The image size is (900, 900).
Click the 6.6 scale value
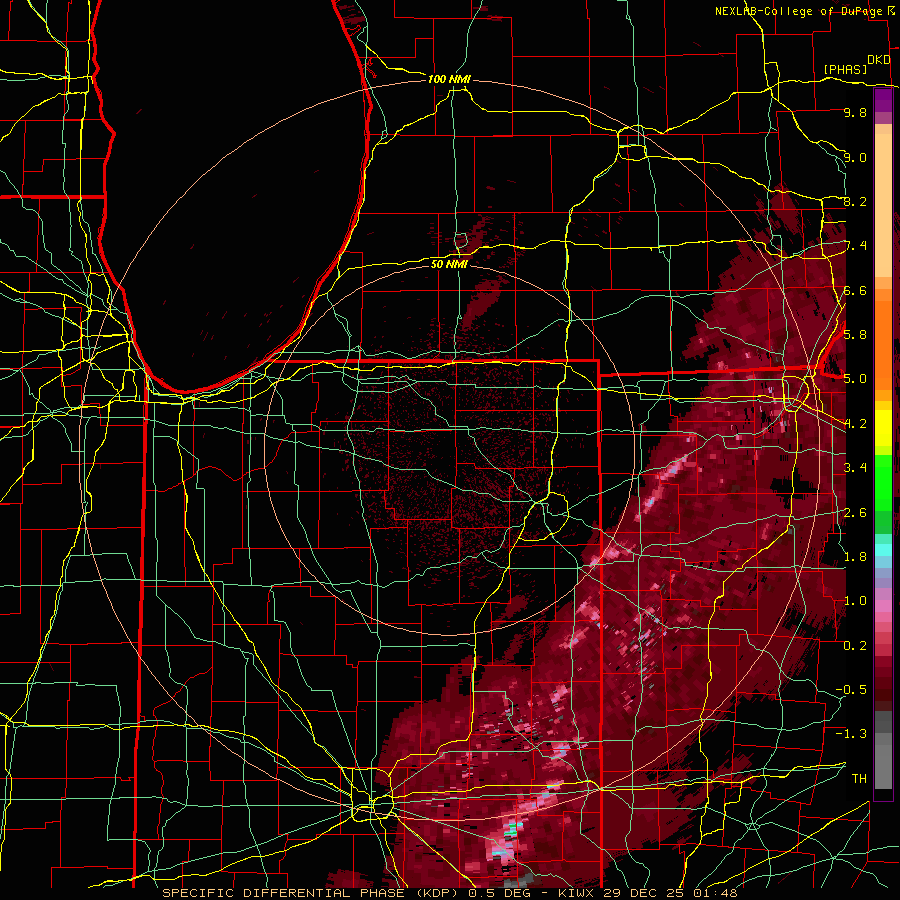855,290
